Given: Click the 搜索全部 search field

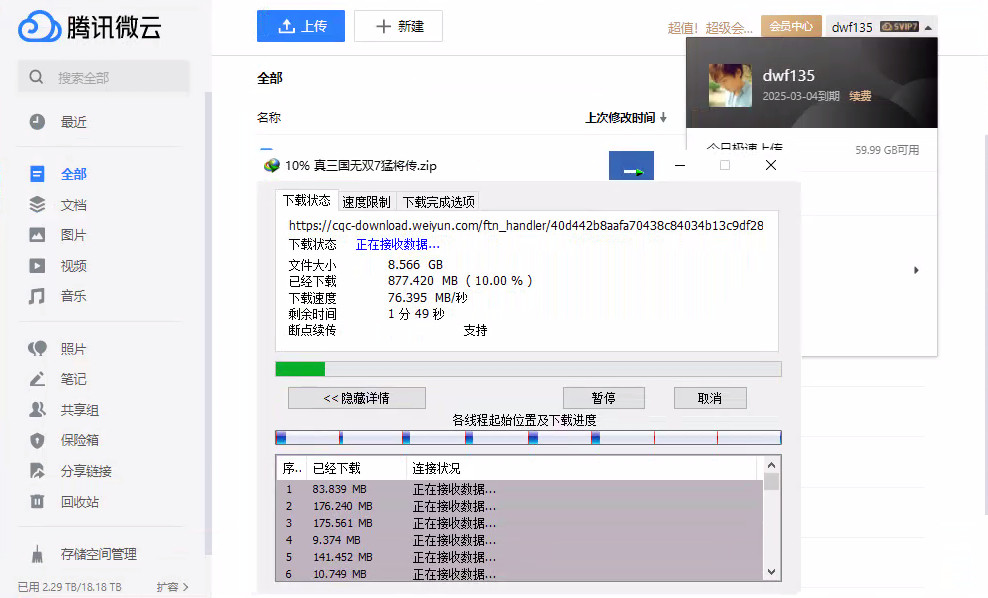Looking at the screenshot, I should click(103, 76).
